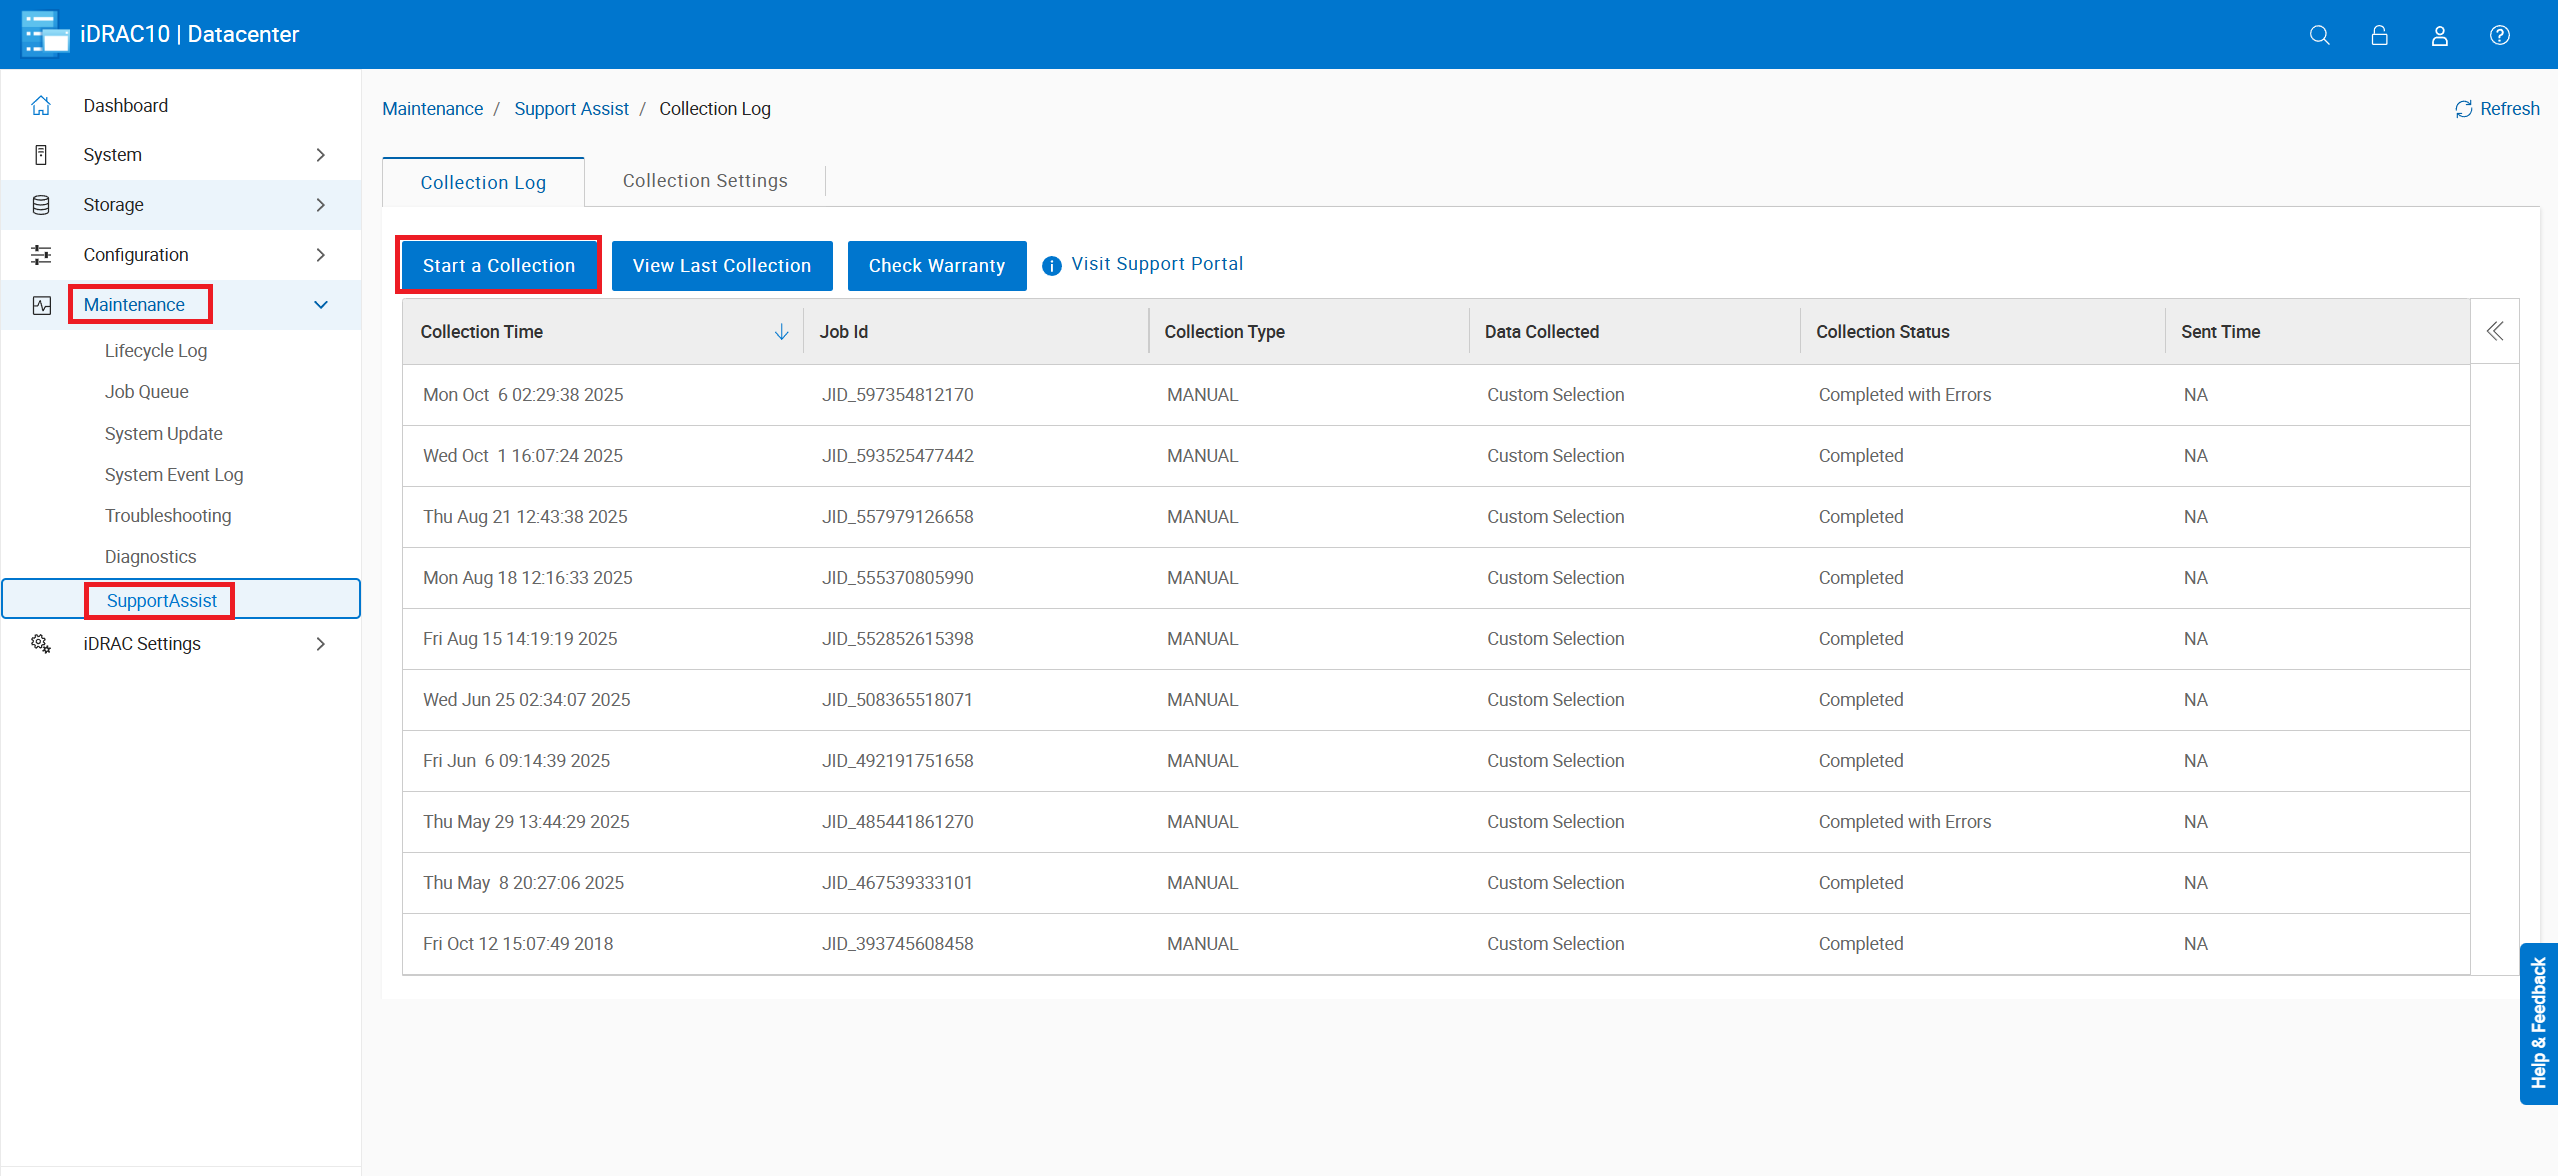Open the SupportAssist menu item
Screen dimensions: 2558x1176
[x=161, y=600]
